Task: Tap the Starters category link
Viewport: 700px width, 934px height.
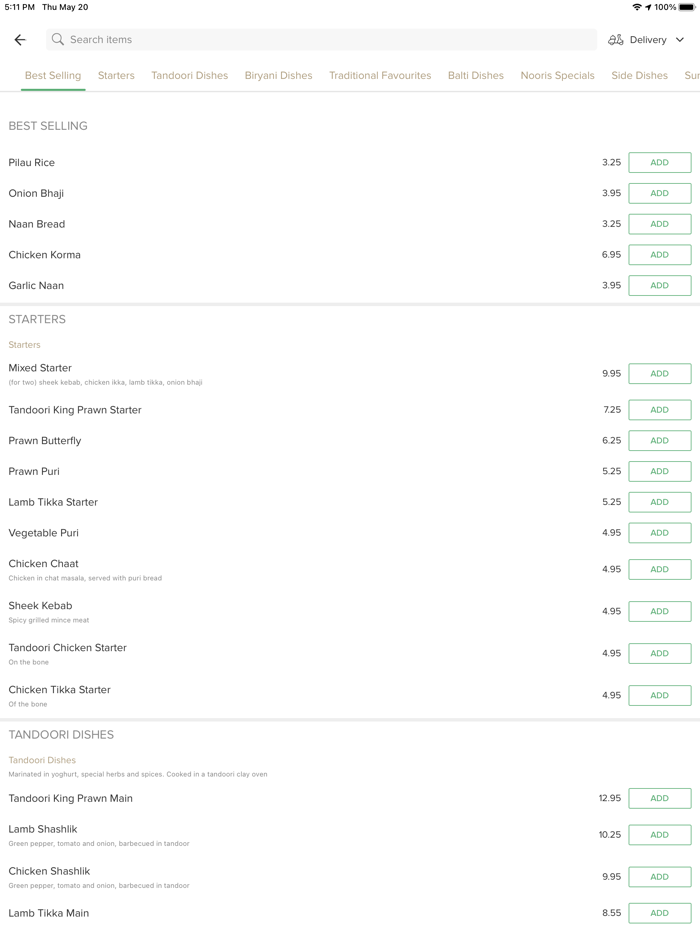Action: [x=25, y=345]
